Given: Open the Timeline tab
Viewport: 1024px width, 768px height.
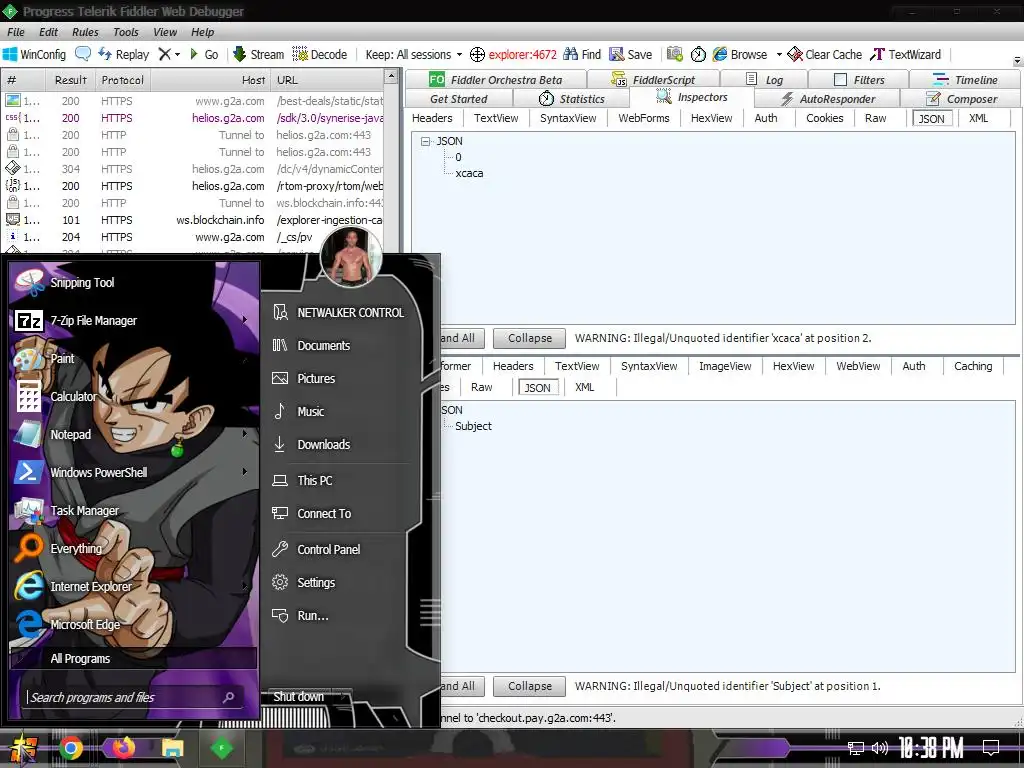Looking at the screenshot, I should coord(965,80).
